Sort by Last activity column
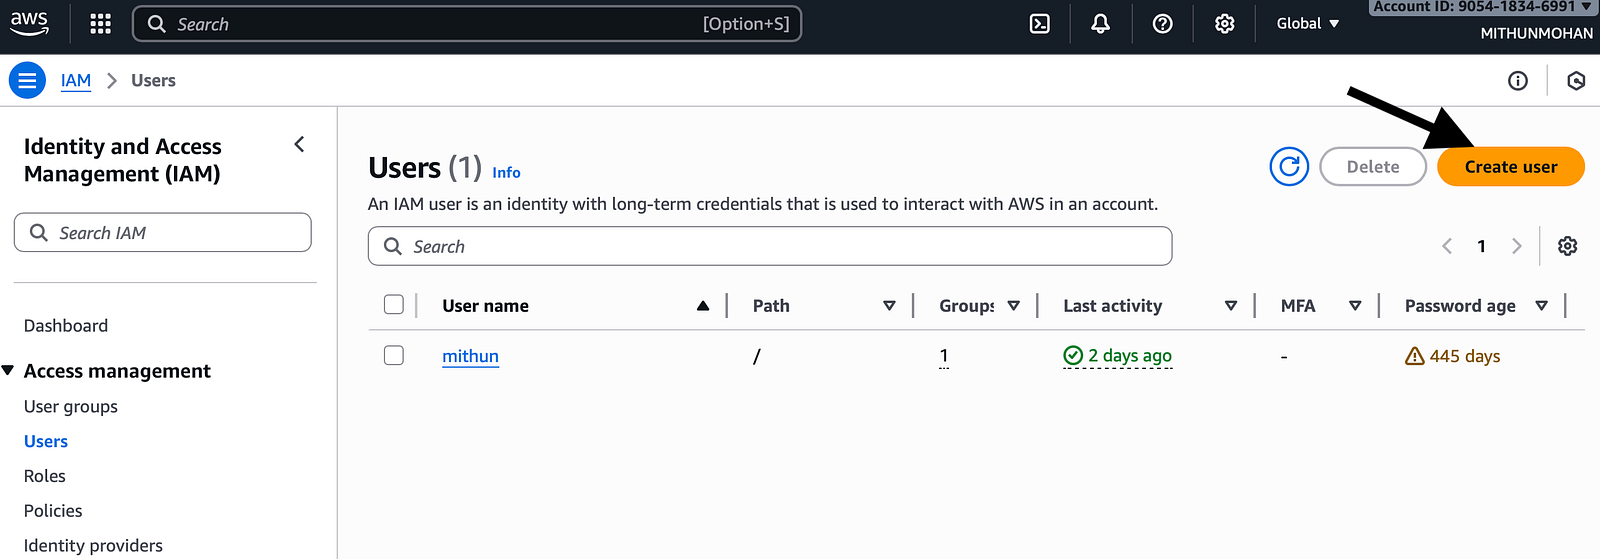The height and width of the screenshot is (559, 1600). click(1231, 306)
